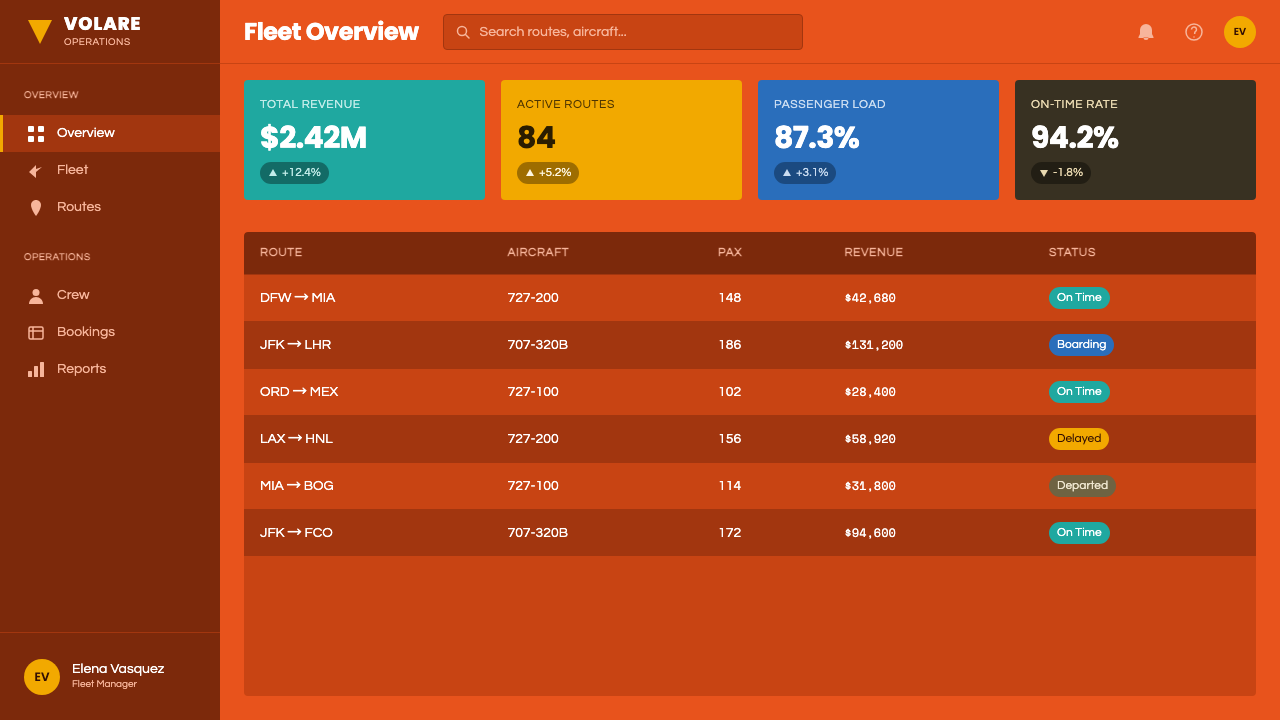Click revenue value $42,680
Viewport: 1280px width, 720px height.
(x=870, y=298)
